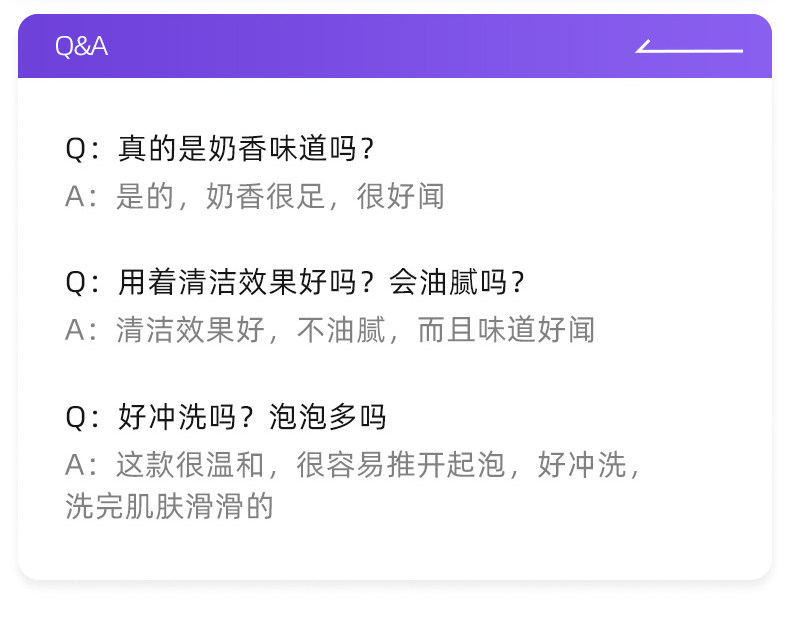Click the A: label before 清洁效果好

[x=82, y=330]
